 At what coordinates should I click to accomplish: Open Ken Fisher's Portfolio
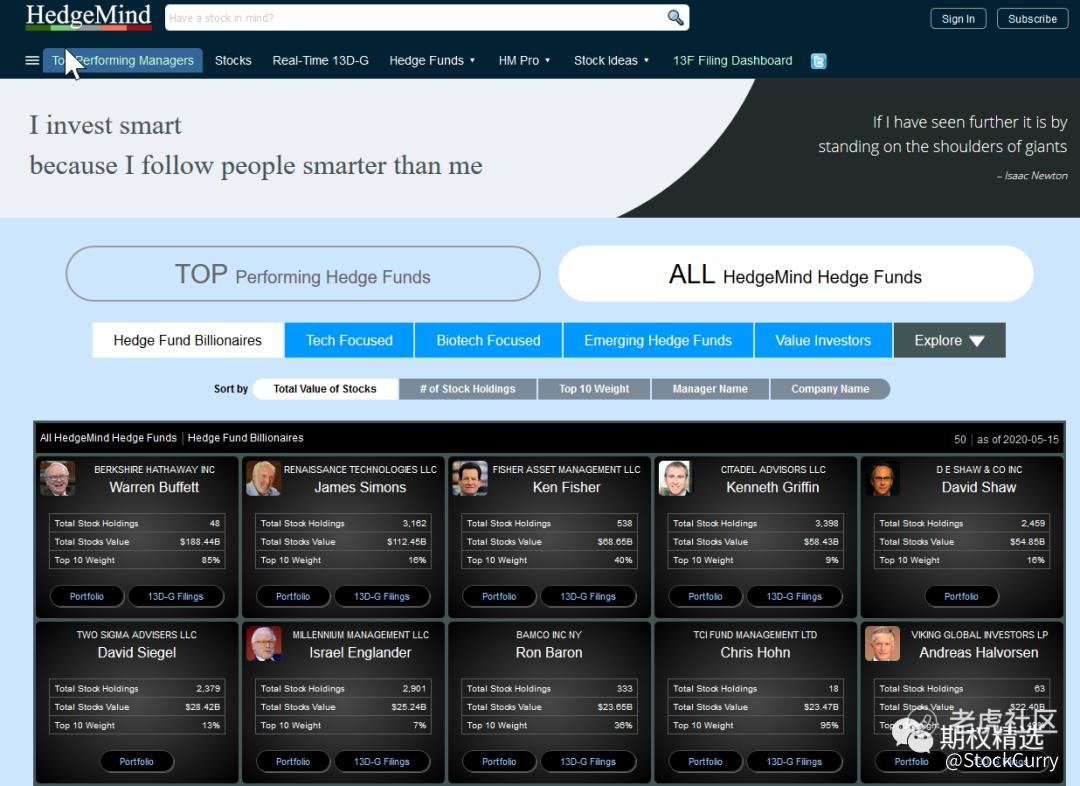click(x=499, y=597)
